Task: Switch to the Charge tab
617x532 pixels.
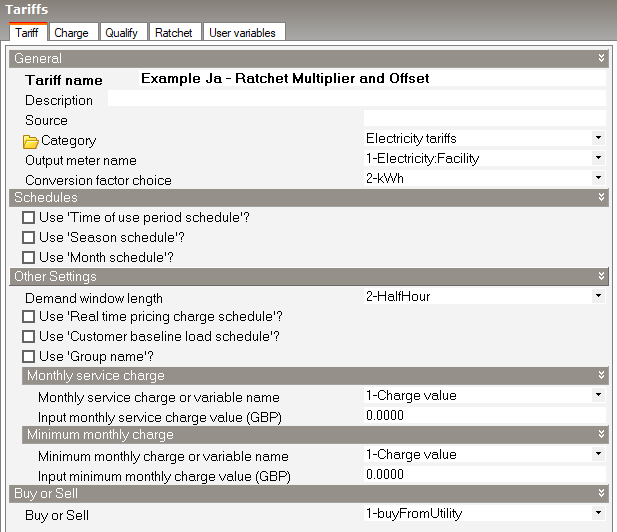Action: [71, 33]
